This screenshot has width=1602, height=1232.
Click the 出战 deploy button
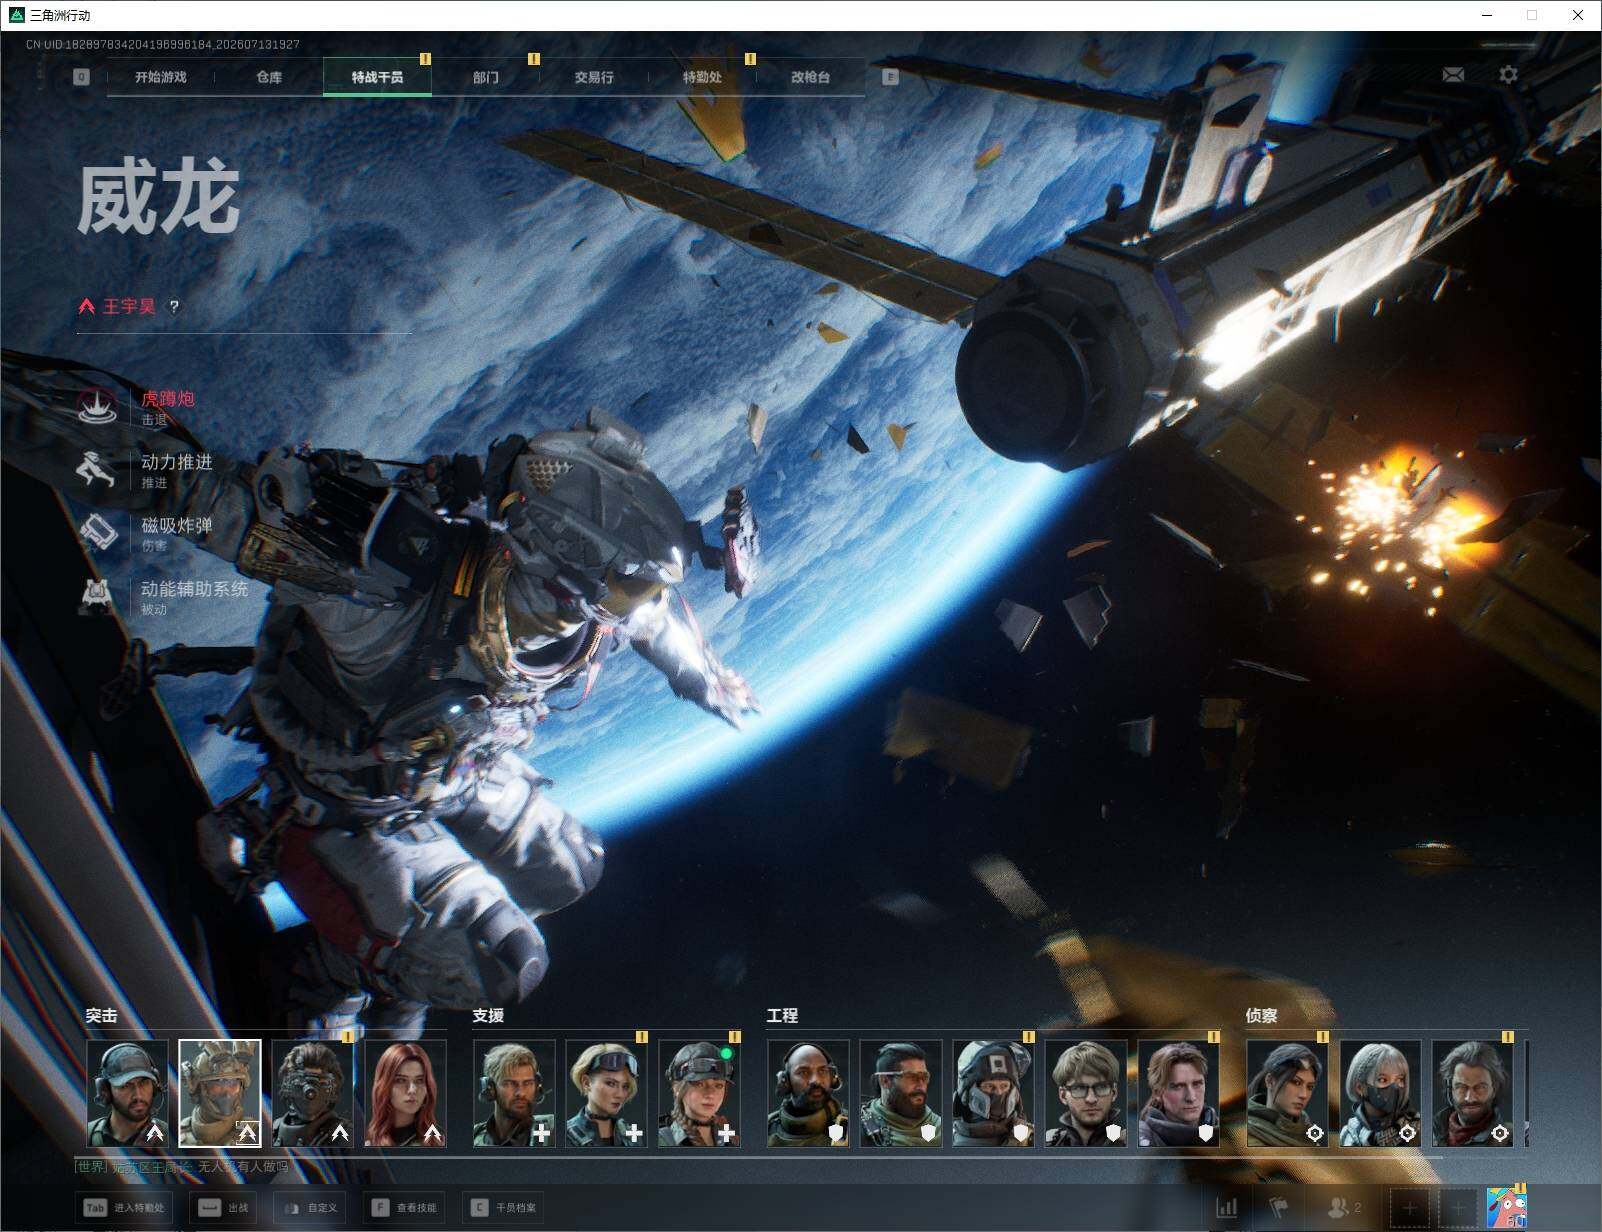click(x=225, y=1207)
